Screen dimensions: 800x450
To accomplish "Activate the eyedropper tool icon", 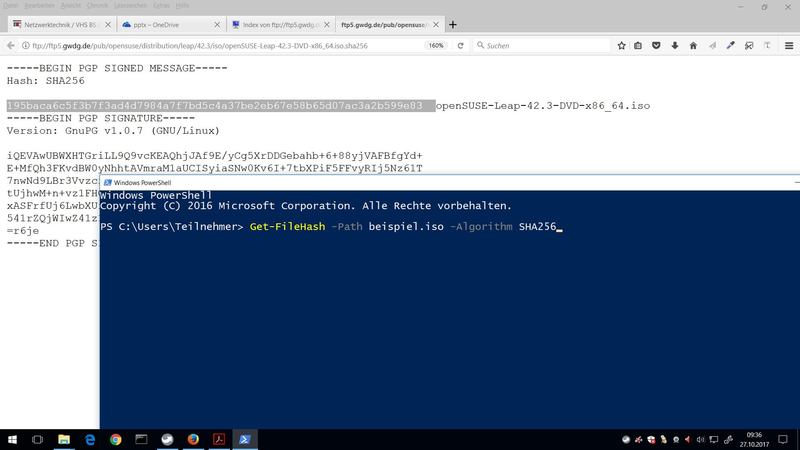I will pyautogui.click(x=731, y=45).
